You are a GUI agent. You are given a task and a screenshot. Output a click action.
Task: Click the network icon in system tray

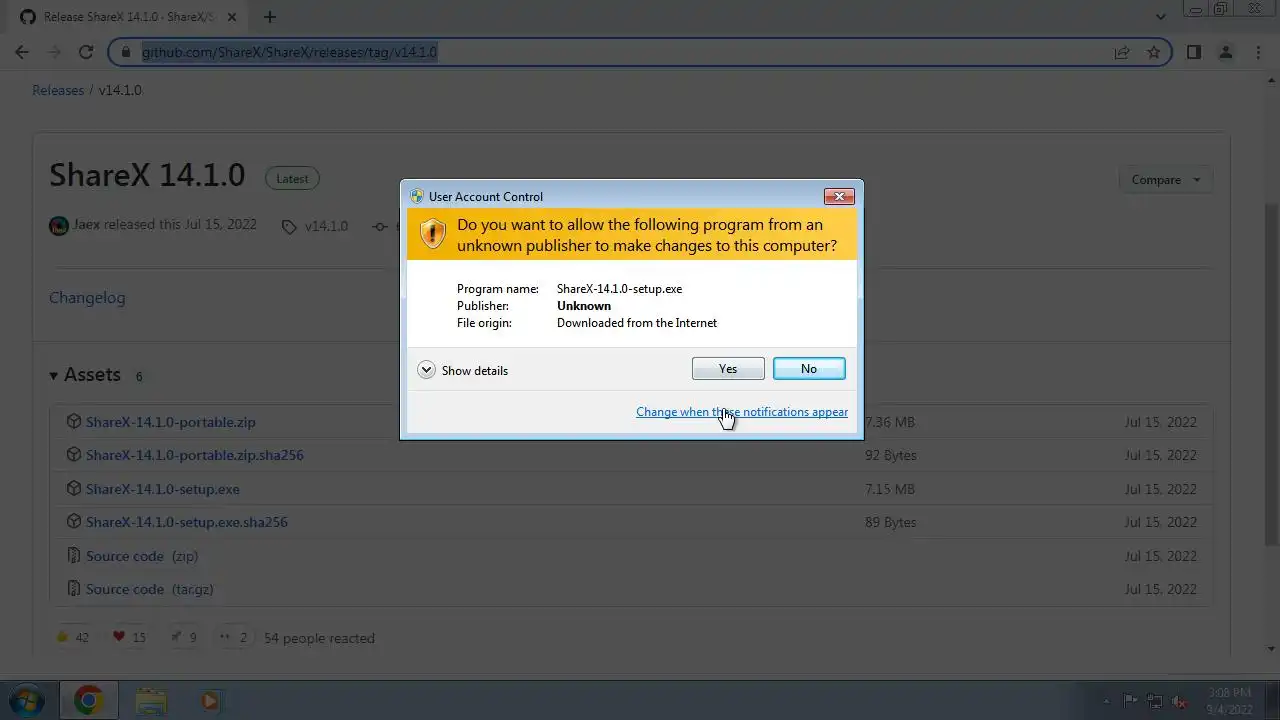[1156, 701]
